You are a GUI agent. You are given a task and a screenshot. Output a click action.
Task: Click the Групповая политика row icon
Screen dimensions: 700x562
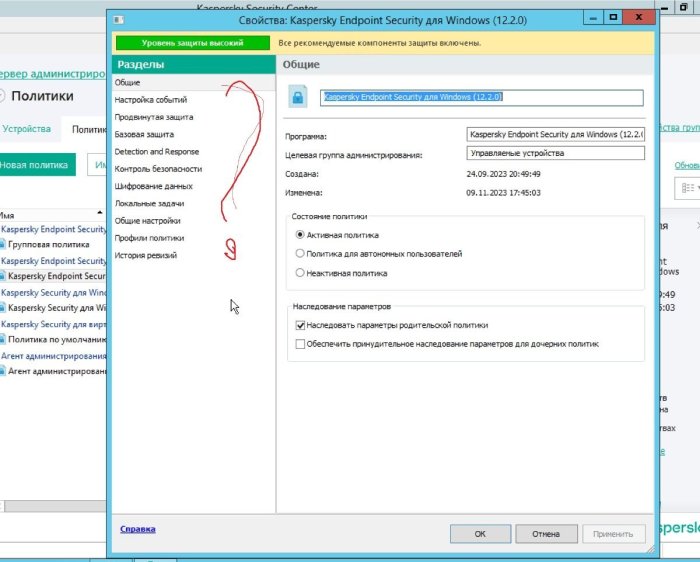point(2,244)
